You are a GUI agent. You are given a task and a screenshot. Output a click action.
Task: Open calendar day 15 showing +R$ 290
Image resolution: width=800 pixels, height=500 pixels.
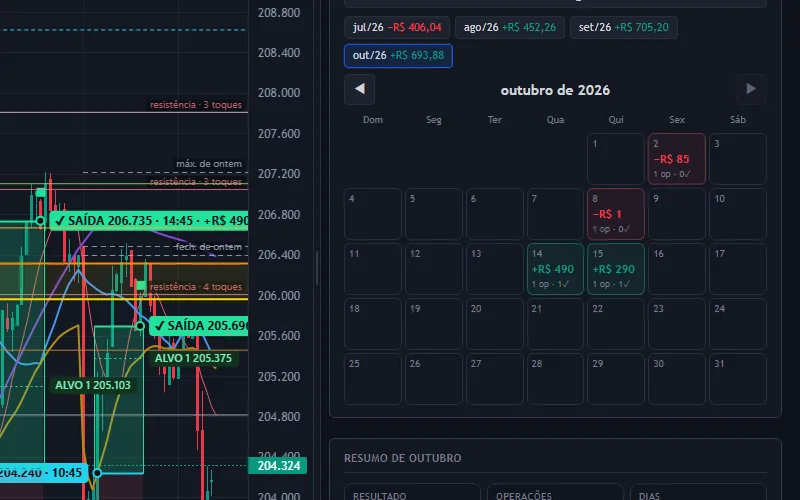616,269
